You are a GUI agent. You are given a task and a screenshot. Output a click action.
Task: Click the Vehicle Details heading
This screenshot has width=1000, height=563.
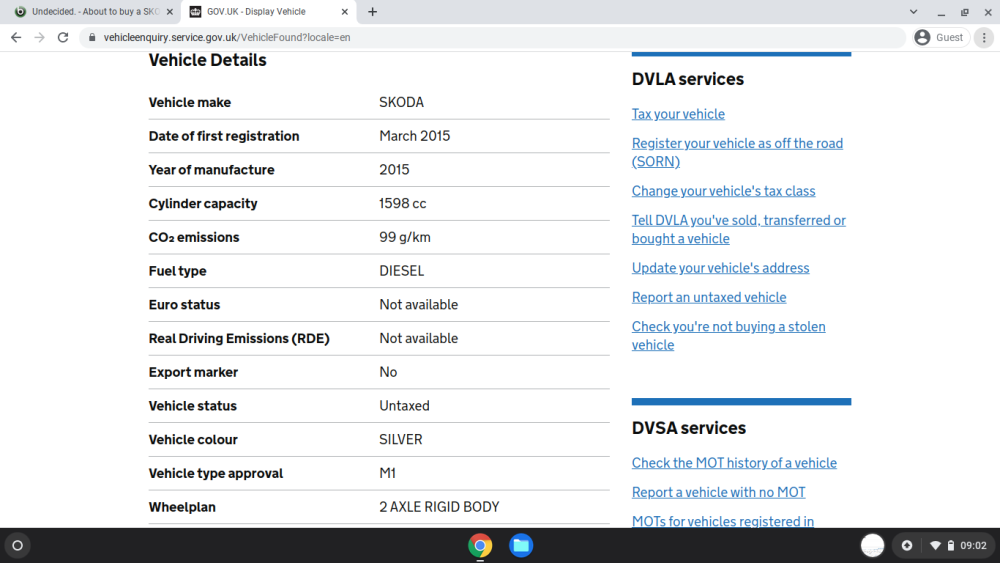point(207,61)
